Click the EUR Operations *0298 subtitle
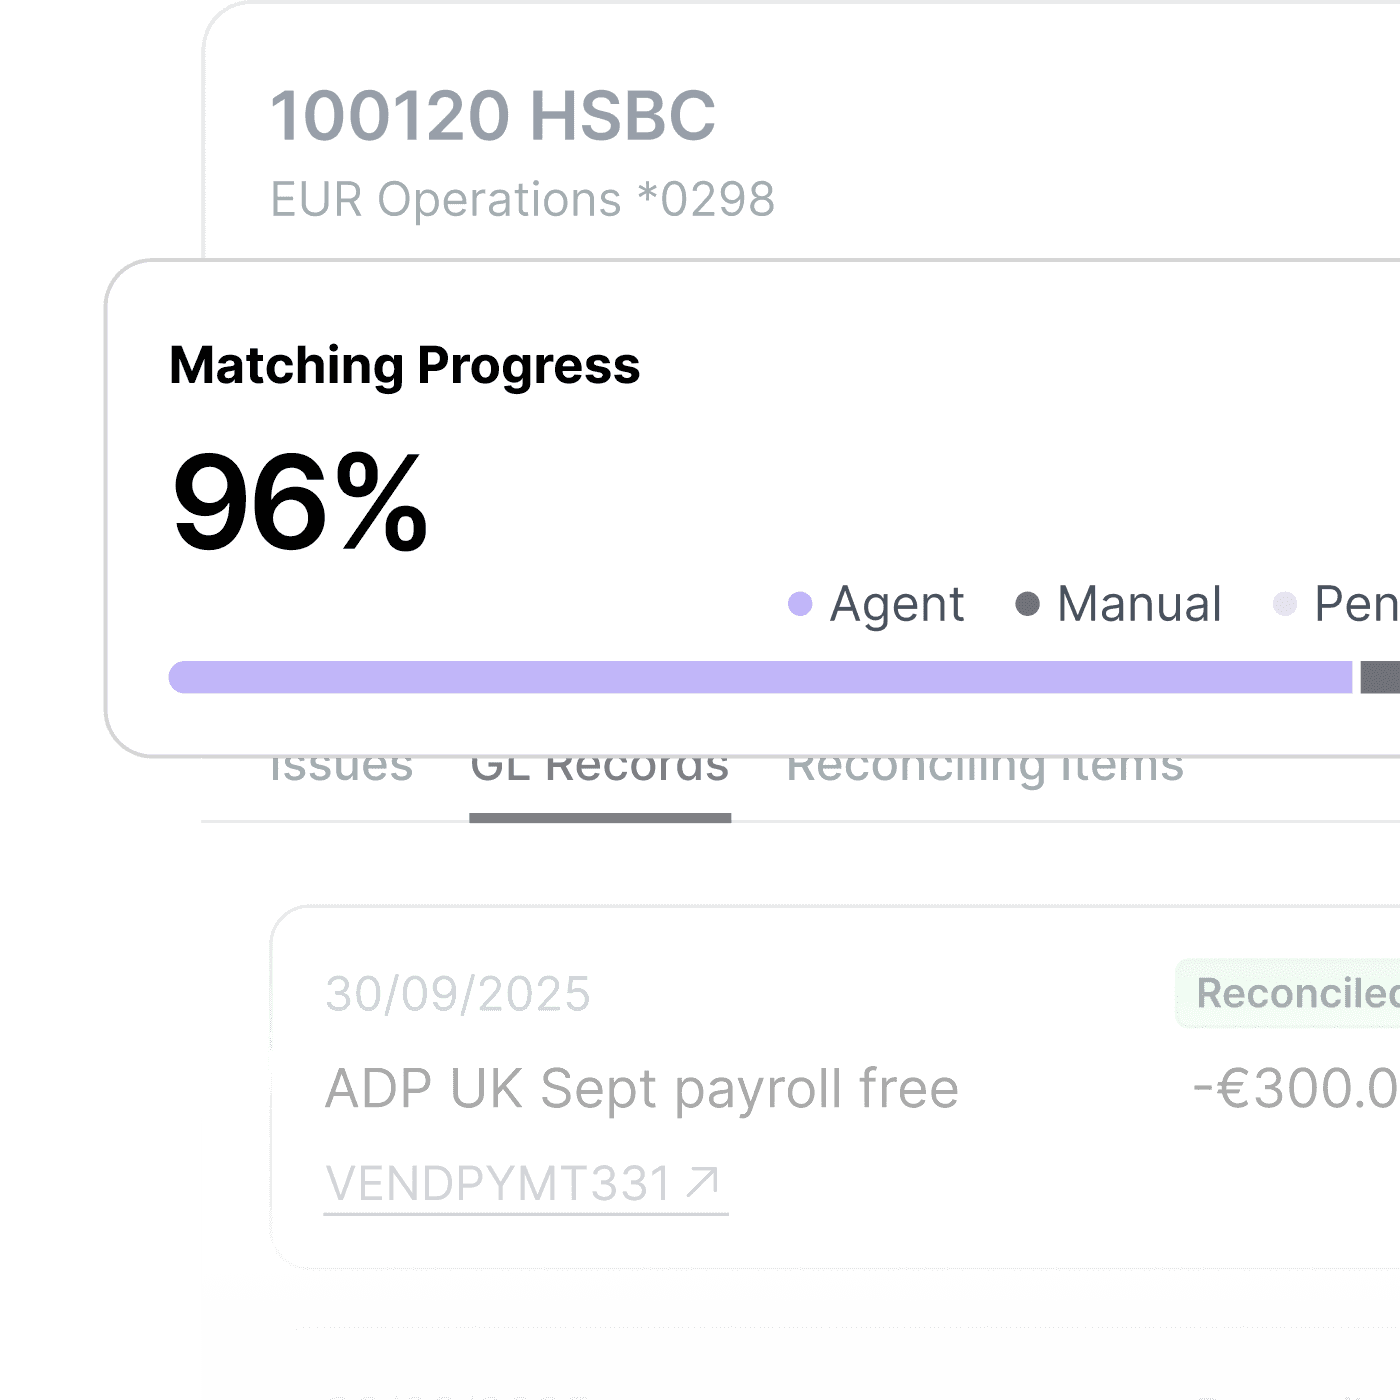The height and width of the screenshot is (1400, 1400). (522, 199)
